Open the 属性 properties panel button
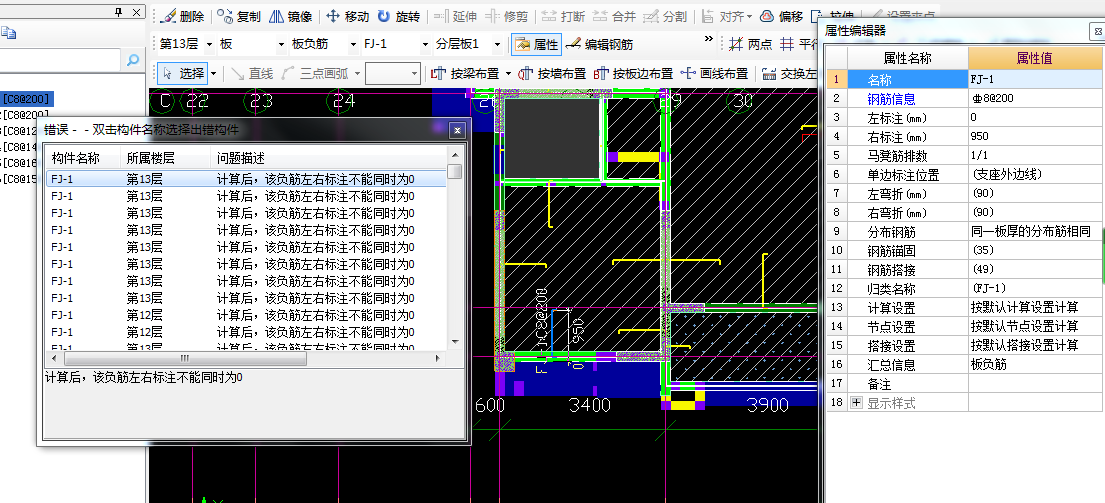The image size is (1105, 503). click(536, 44)
